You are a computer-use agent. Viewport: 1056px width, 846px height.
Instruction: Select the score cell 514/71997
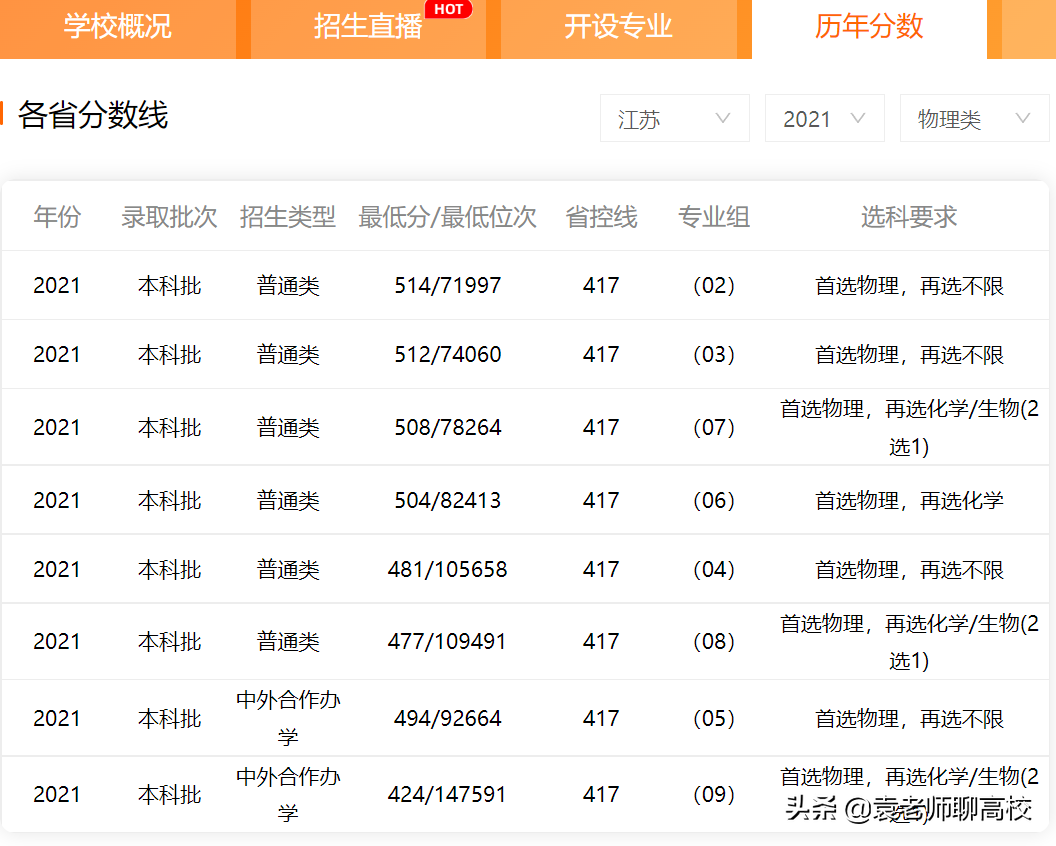click(447, 285)
